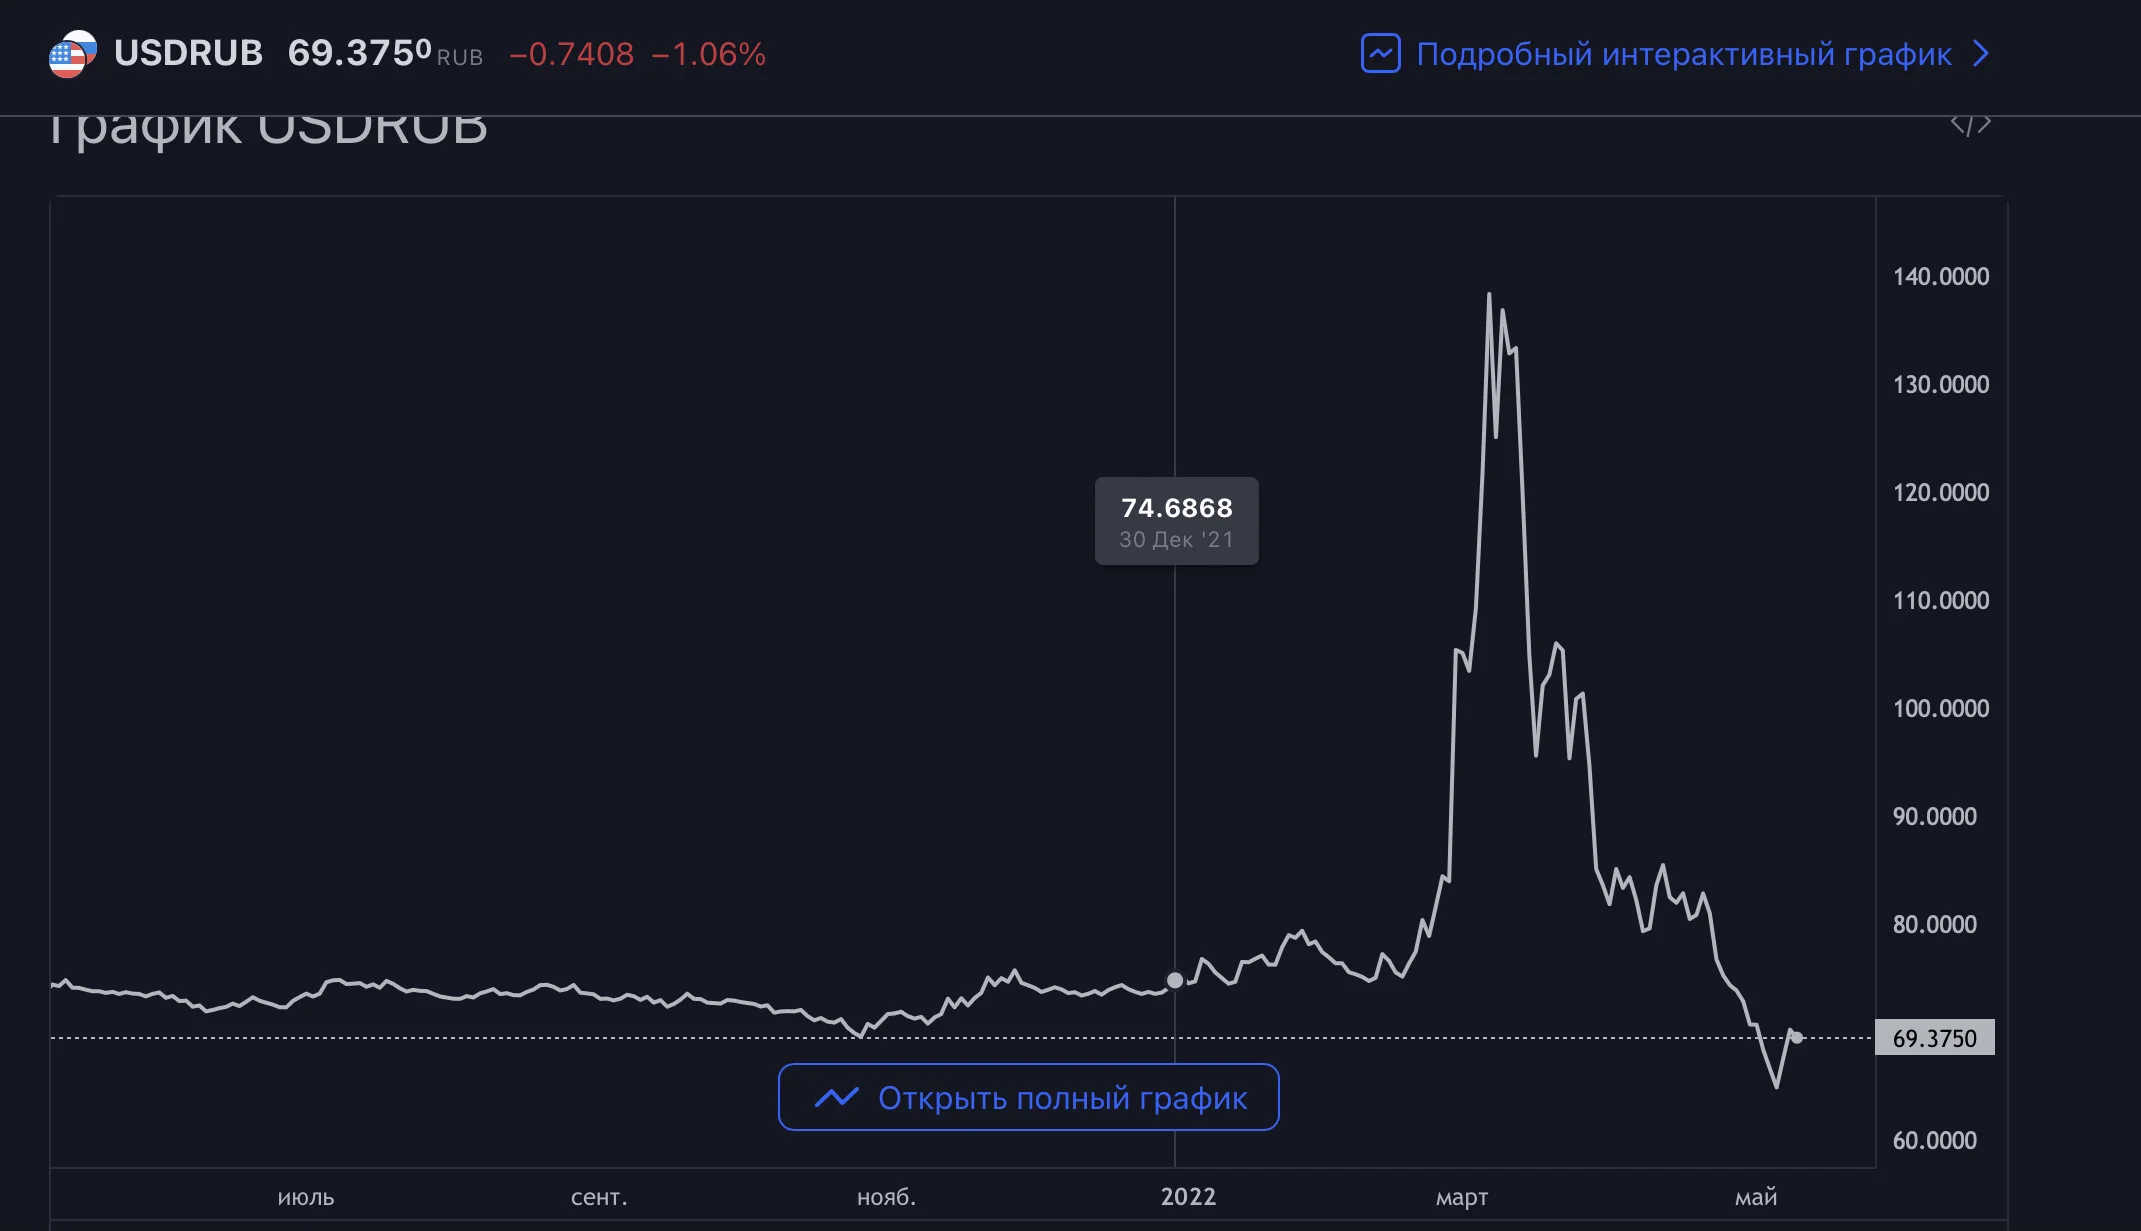Image resolution: width=2141 pixels, height=1231 pixels.
Task: Click the 100.0000 price scale label
Action: point(1941,708)
